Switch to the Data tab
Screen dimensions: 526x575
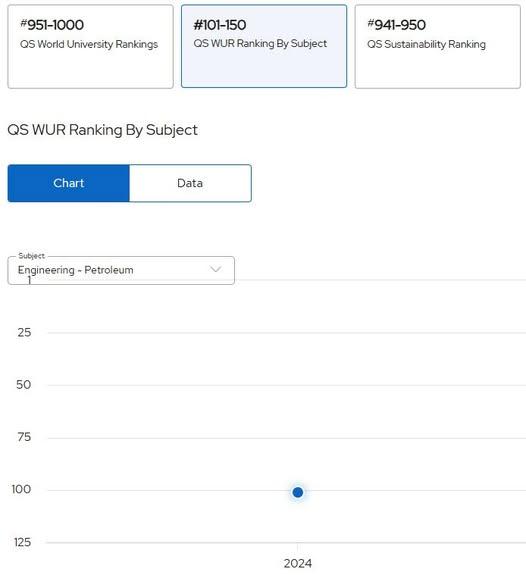click(190, 183)
